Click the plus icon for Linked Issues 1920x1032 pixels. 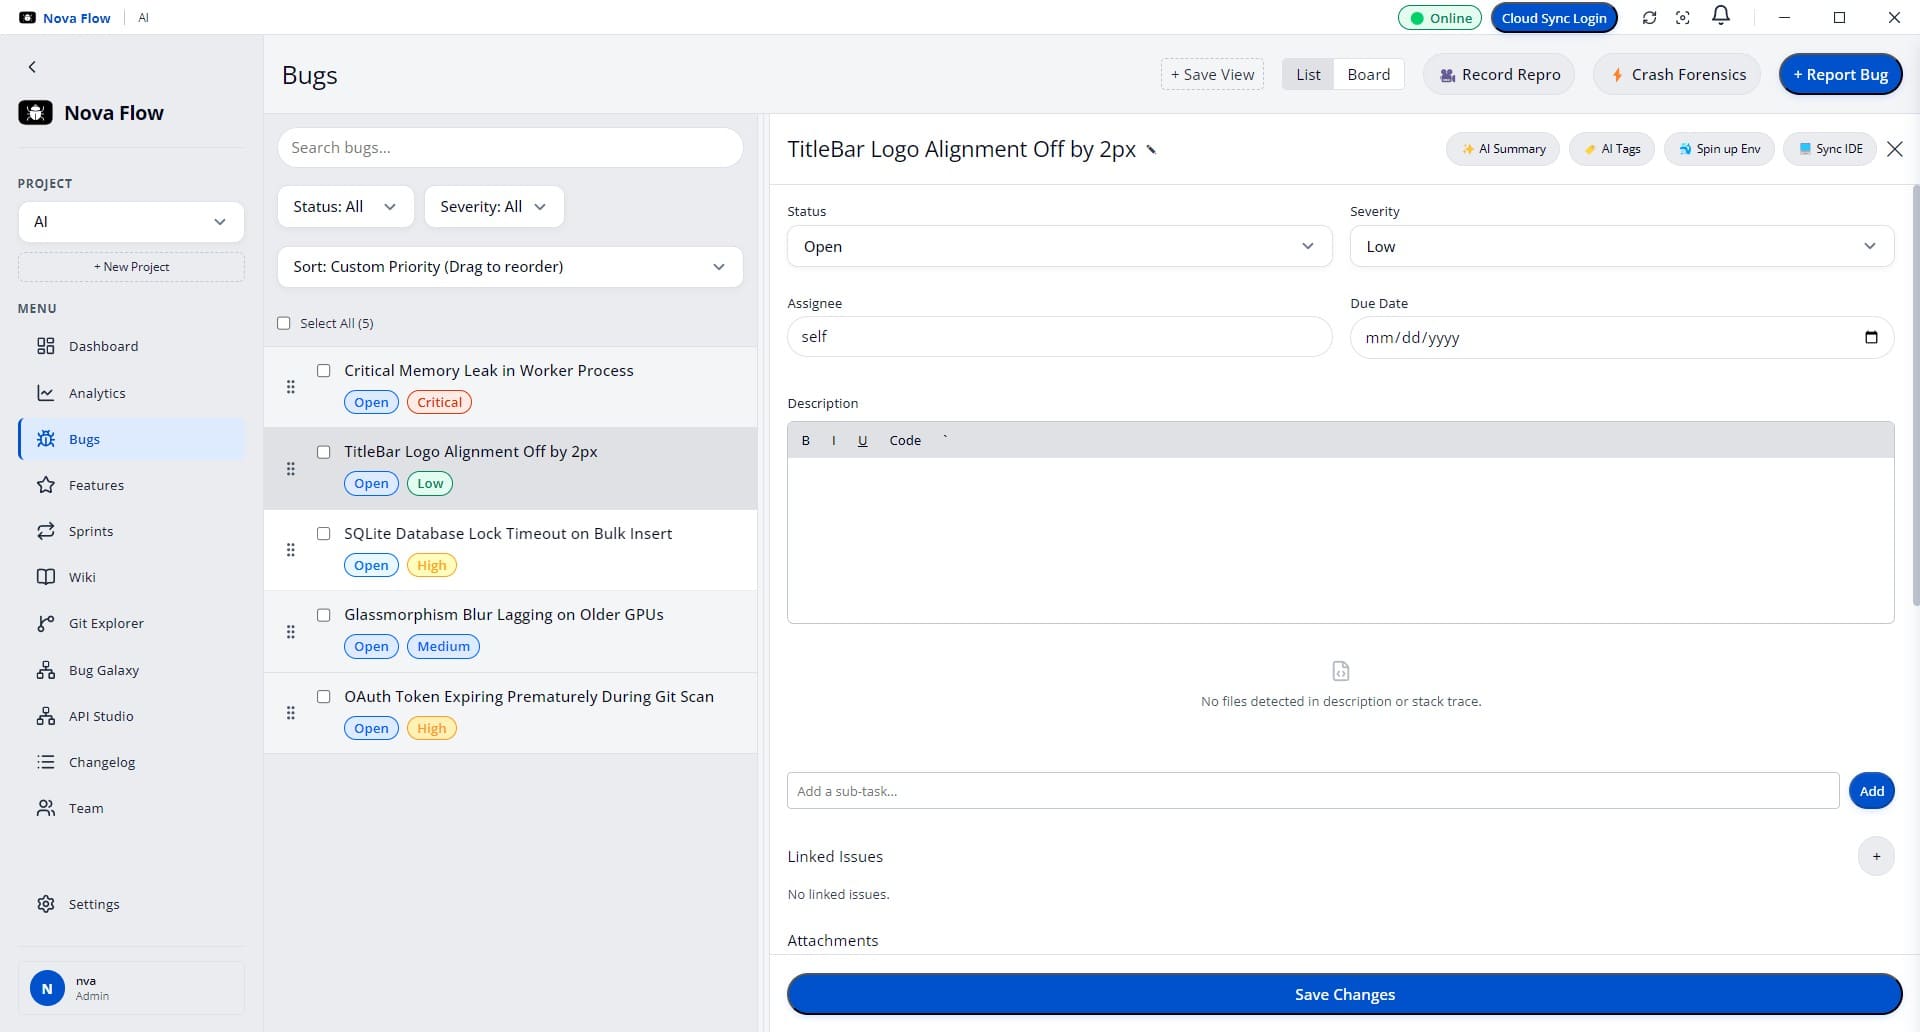[1876, 856]
